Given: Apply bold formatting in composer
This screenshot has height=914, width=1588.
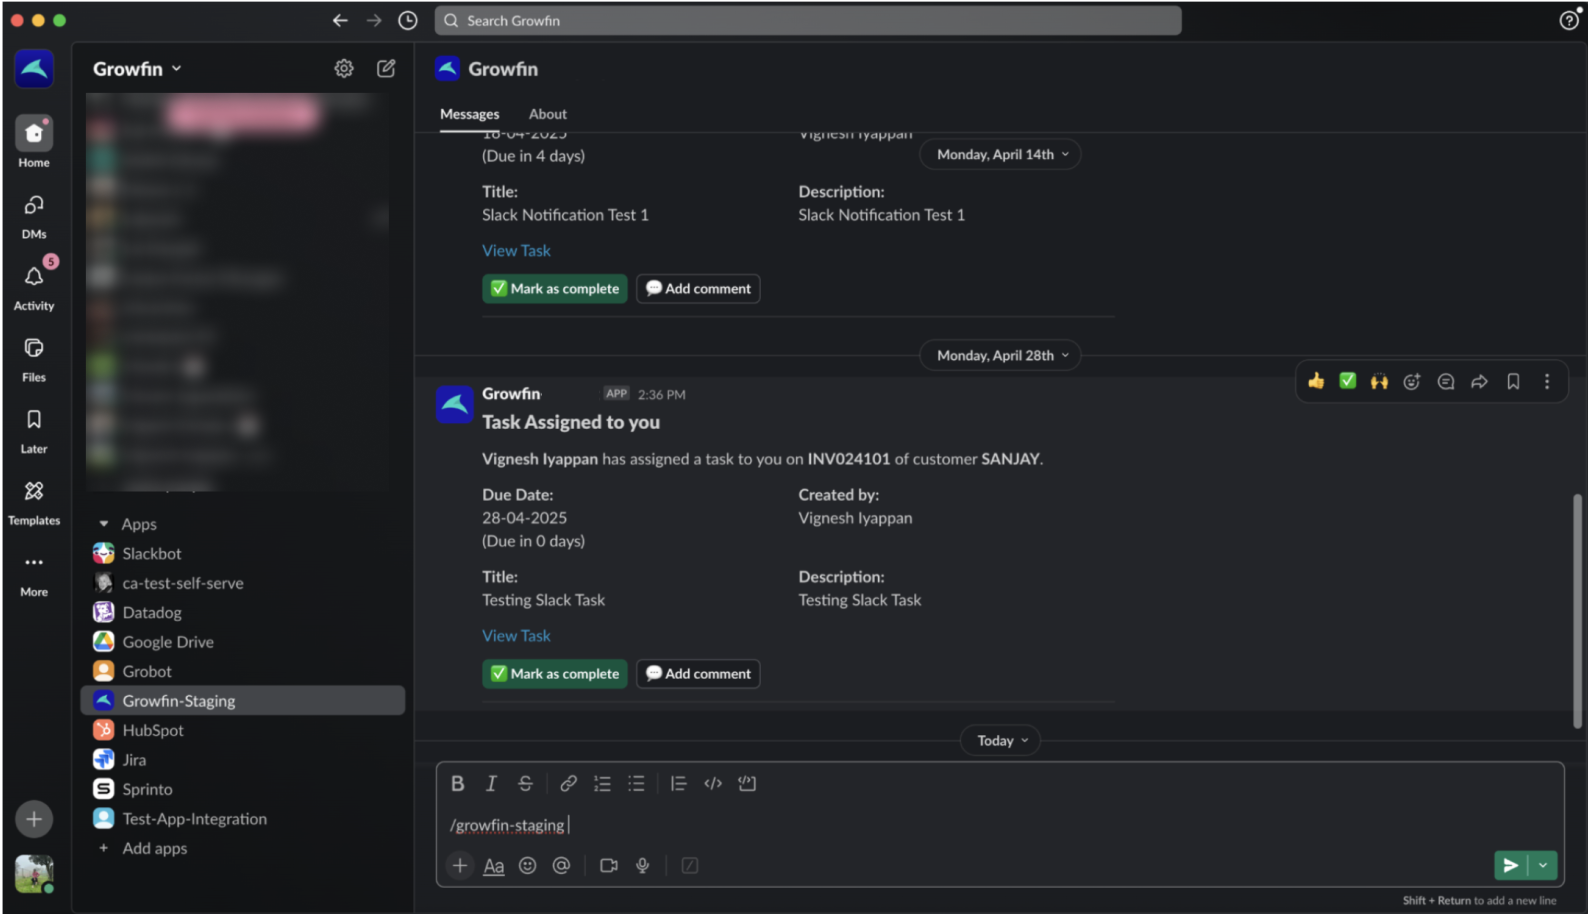Looking at the screenshot, I should tap(457, 783).
